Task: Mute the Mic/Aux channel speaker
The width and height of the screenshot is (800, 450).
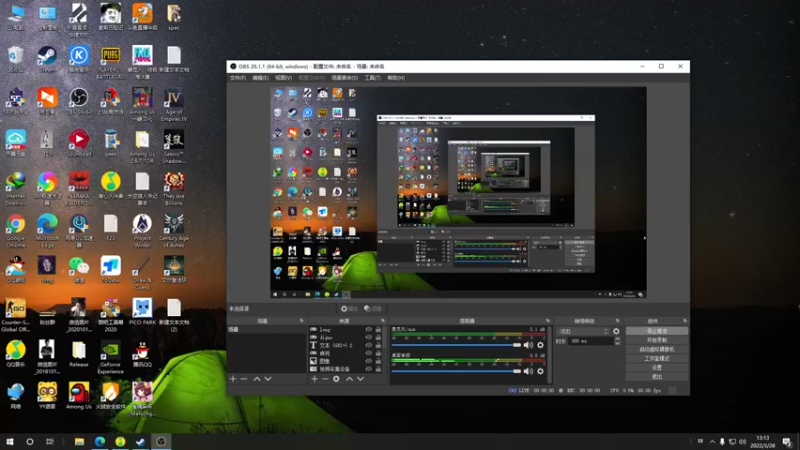Action: point(528,345)
